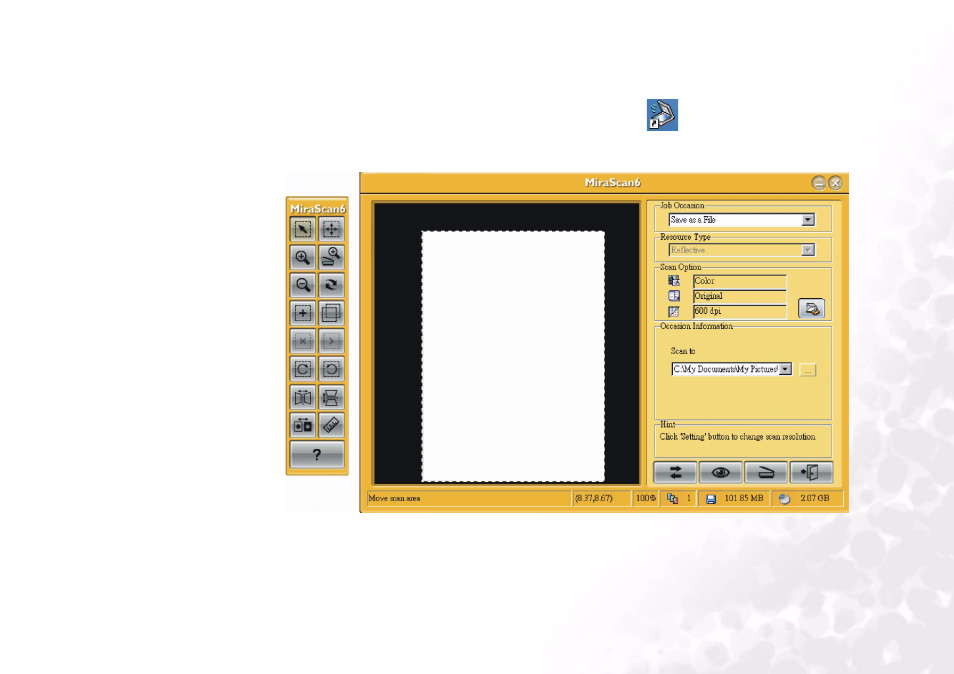Click the duplicate scan area icon
Viewport: 954px width, 674px height.
331,313
